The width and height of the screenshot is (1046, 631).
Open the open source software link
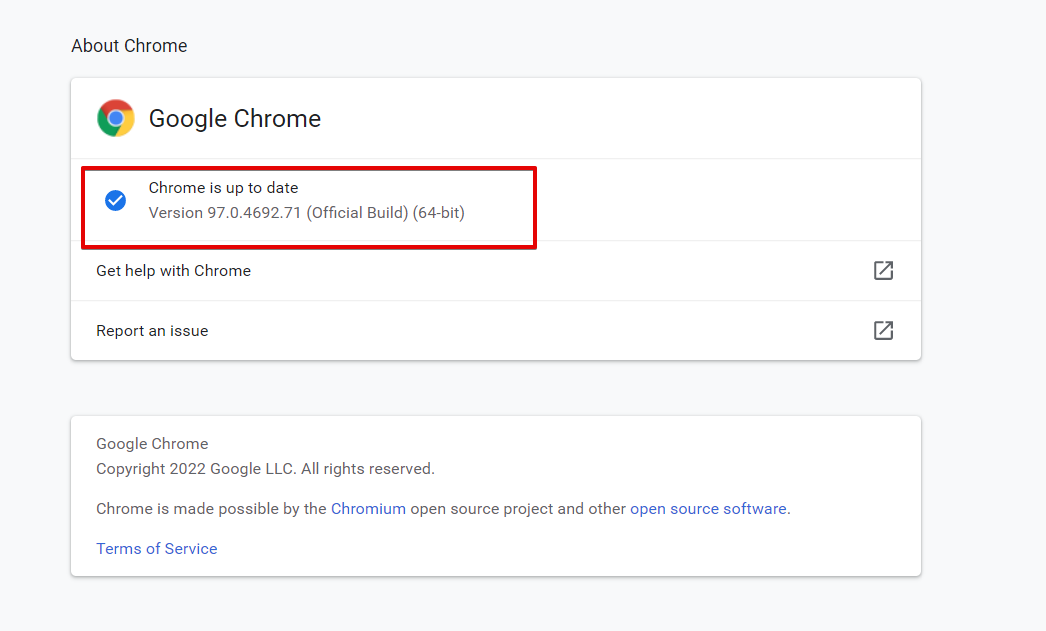pyautogui.click(x=708, y=509)
